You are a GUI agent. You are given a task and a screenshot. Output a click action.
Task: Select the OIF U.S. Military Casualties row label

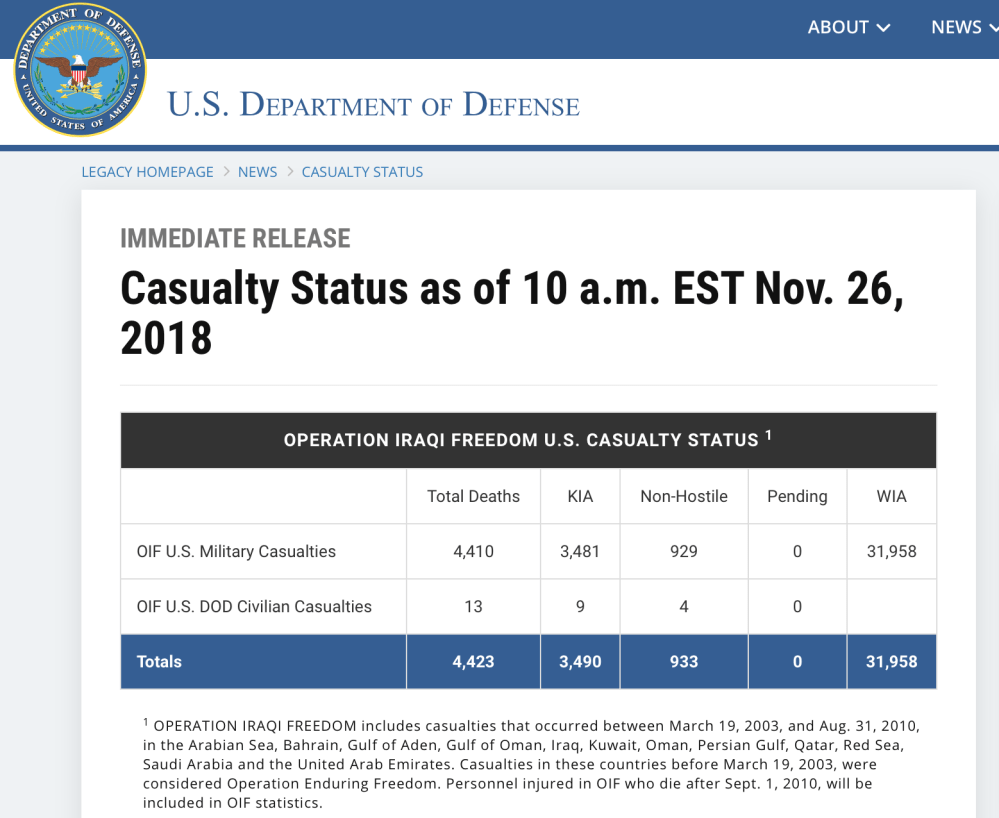click(x=236, y=551)
